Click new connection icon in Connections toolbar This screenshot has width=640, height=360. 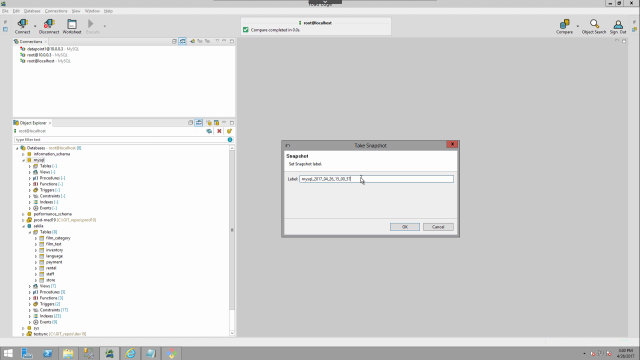(x=192, y=41)
